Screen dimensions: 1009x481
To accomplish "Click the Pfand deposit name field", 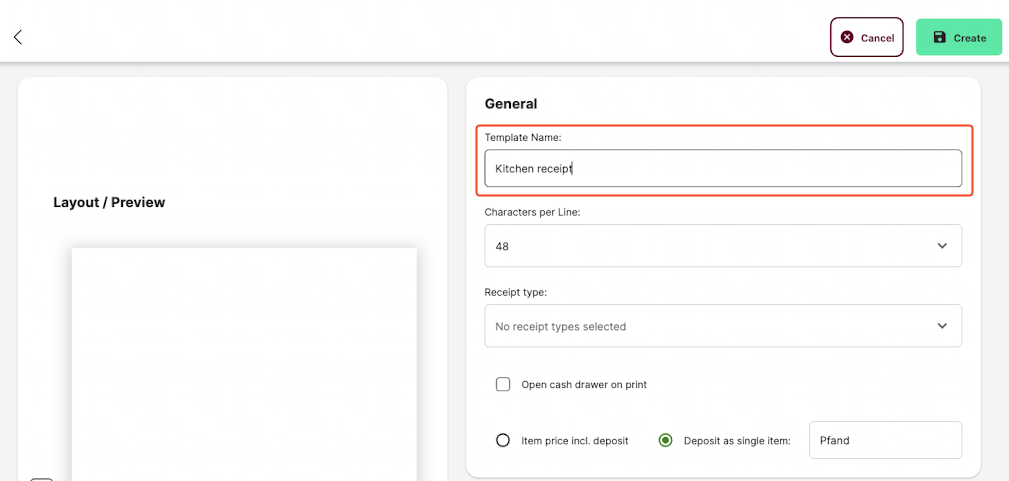I will tap(885, 440).
